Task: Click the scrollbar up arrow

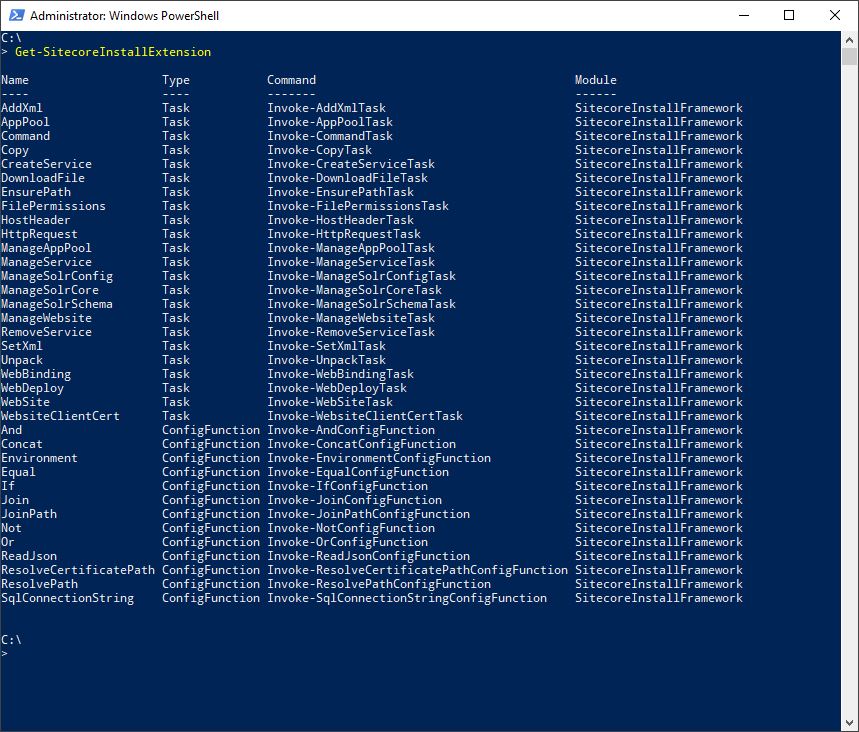Action: pos(849,39)
